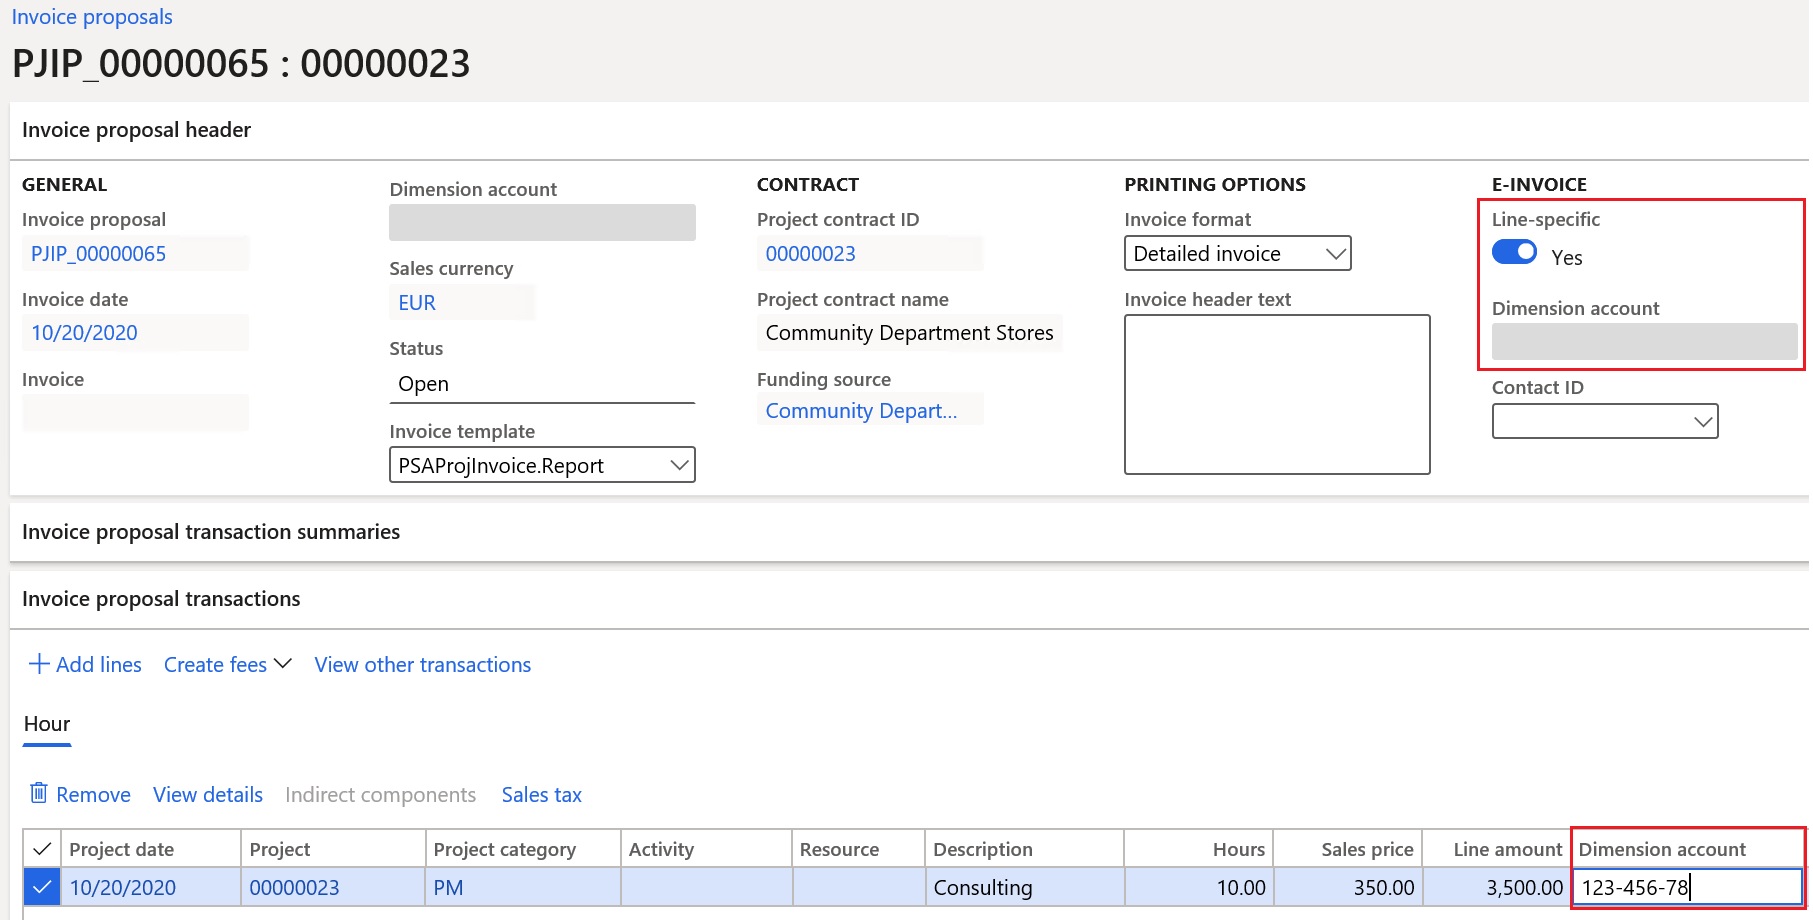This screenshot has height=920, width=1813.
Task: Click the Dimension account column header
Action: (x=1688, y=849)
